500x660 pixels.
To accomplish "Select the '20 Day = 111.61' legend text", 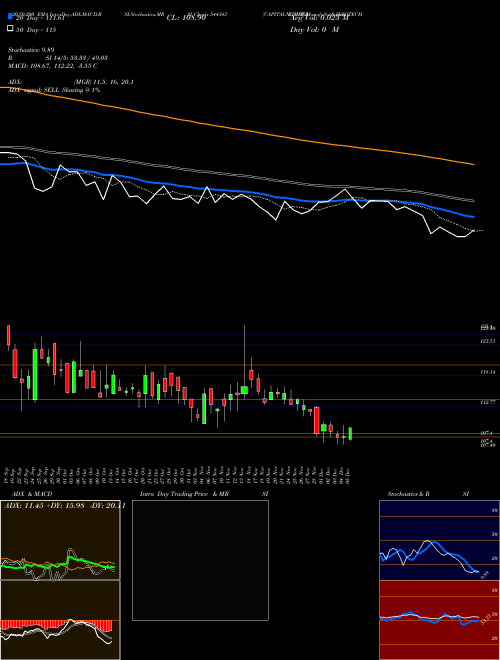I will tap(40, 18).
